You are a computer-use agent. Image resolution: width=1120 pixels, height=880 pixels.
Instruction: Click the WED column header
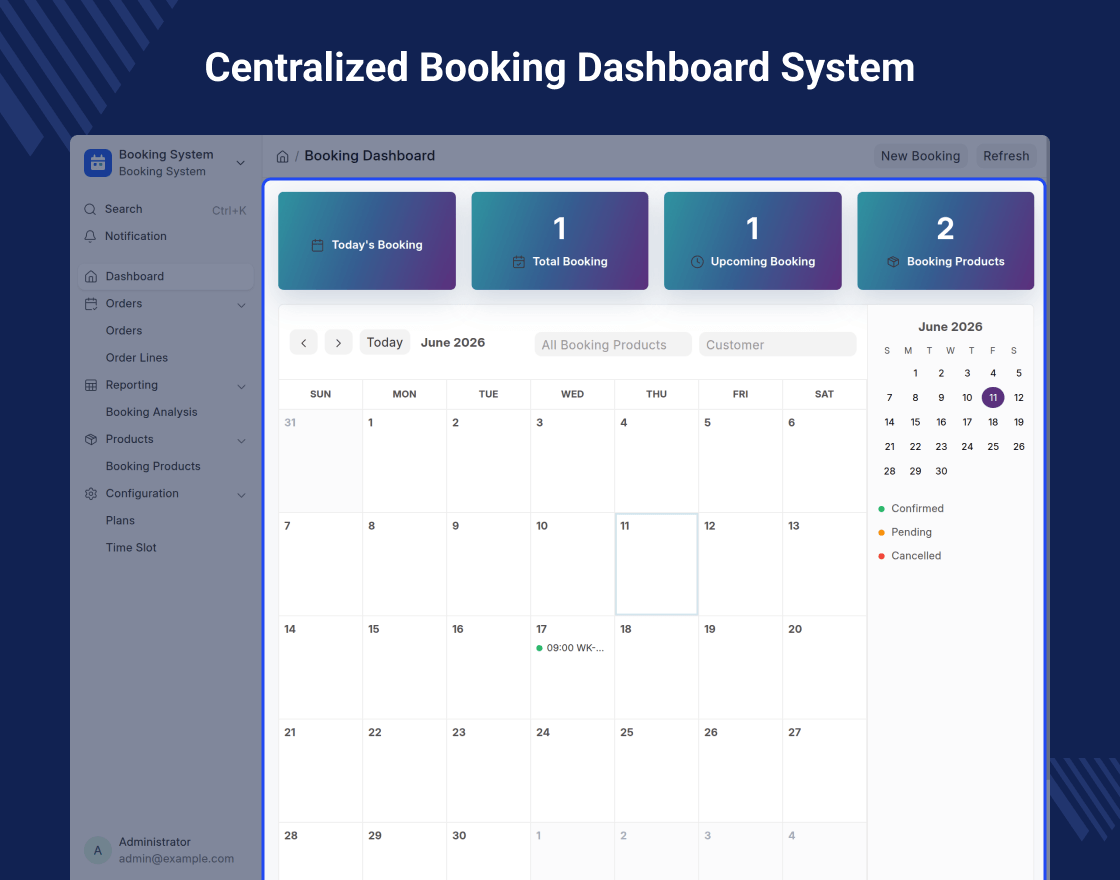tap(572, 394)
